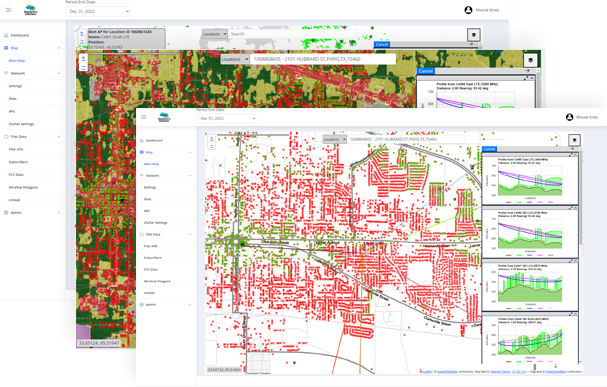Open the Locations dropdown in the middle window
Image resolution: width=607 pixels, height=387 pixels.
(235, 59)
